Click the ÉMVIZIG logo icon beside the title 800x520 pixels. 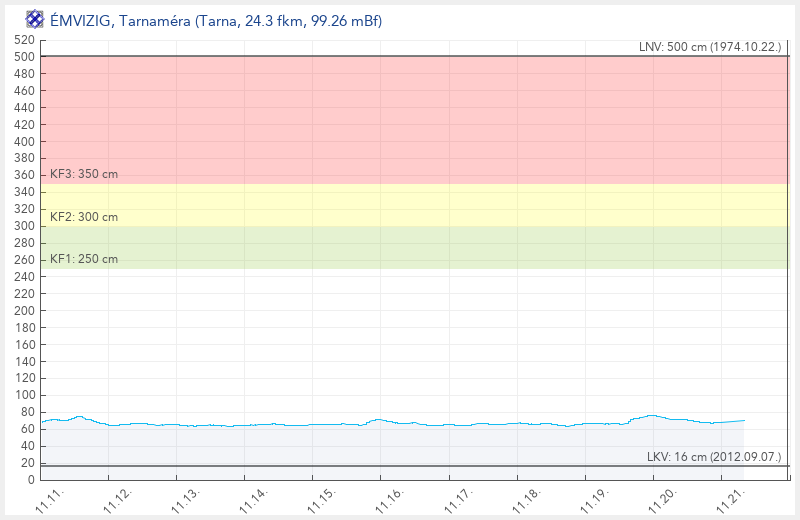click(35, 20)
